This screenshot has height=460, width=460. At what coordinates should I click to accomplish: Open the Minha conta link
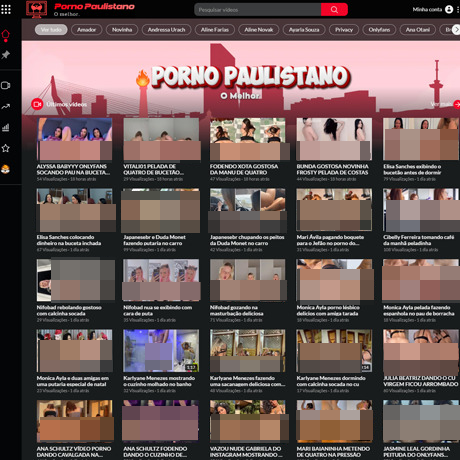[x=427, y=9]
